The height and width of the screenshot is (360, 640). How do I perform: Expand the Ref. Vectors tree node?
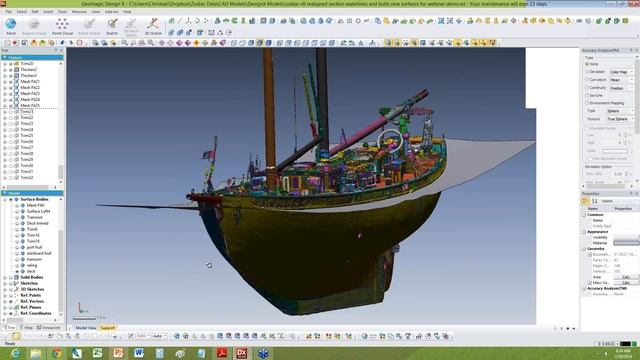5,301
